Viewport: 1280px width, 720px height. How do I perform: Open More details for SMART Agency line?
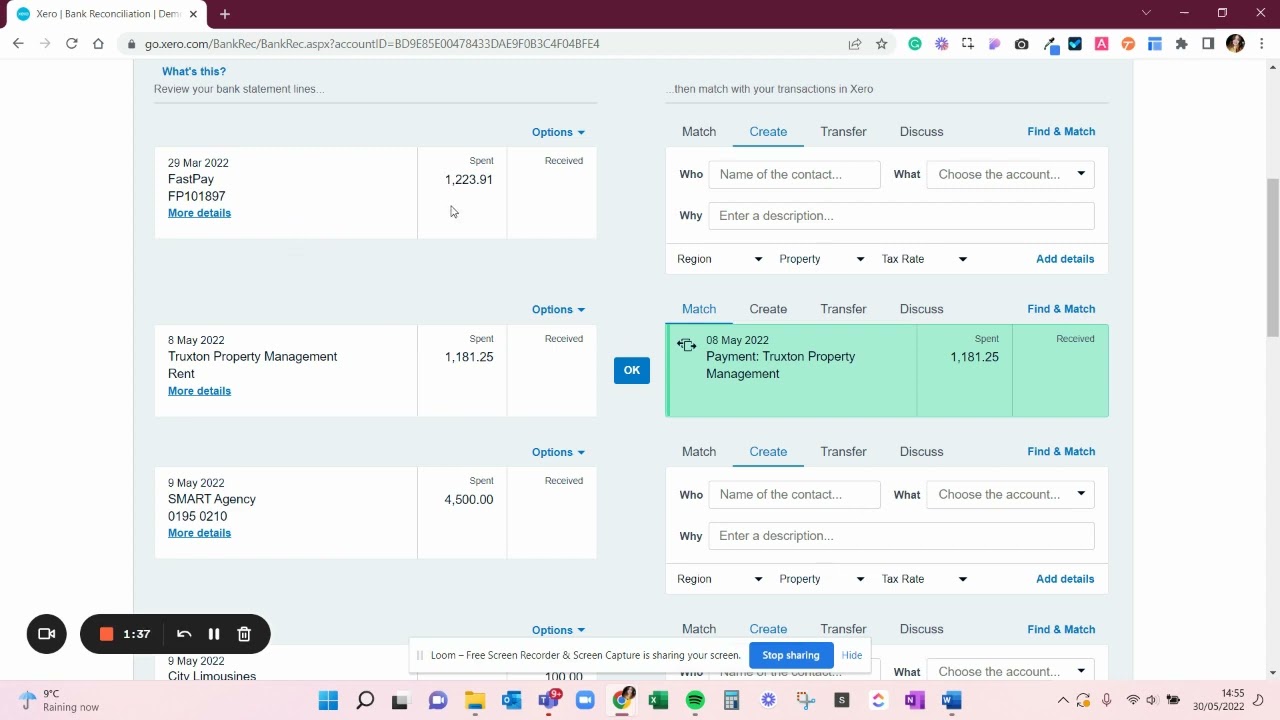point(199,533)
